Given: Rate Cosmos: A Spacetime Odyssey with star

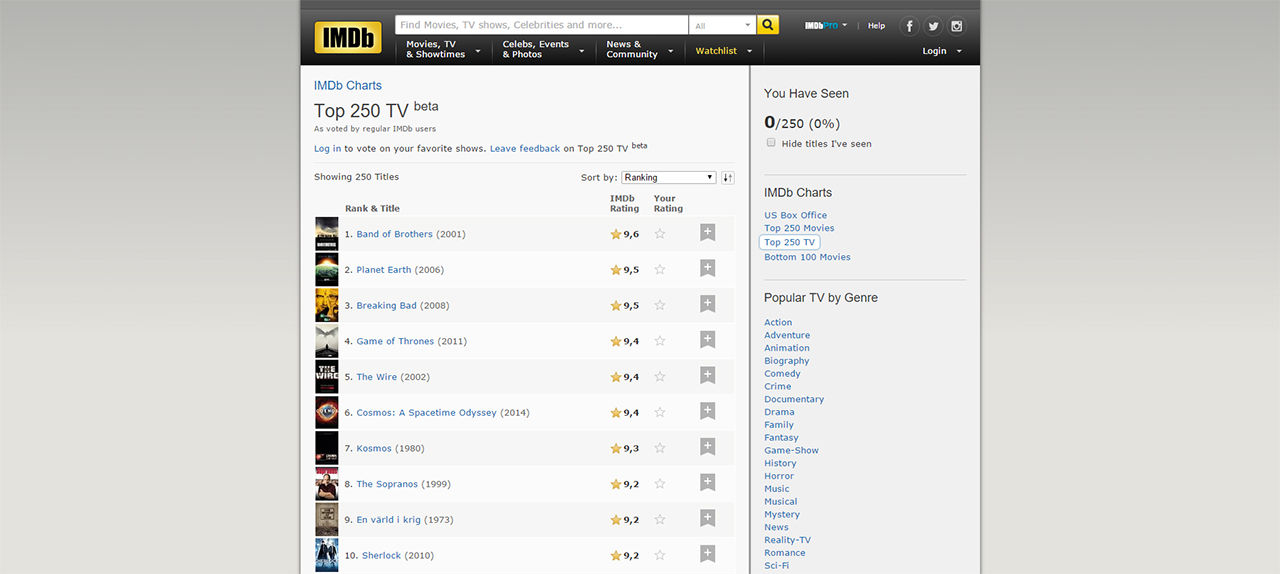Looking at the screenshot, I should 660,412.
